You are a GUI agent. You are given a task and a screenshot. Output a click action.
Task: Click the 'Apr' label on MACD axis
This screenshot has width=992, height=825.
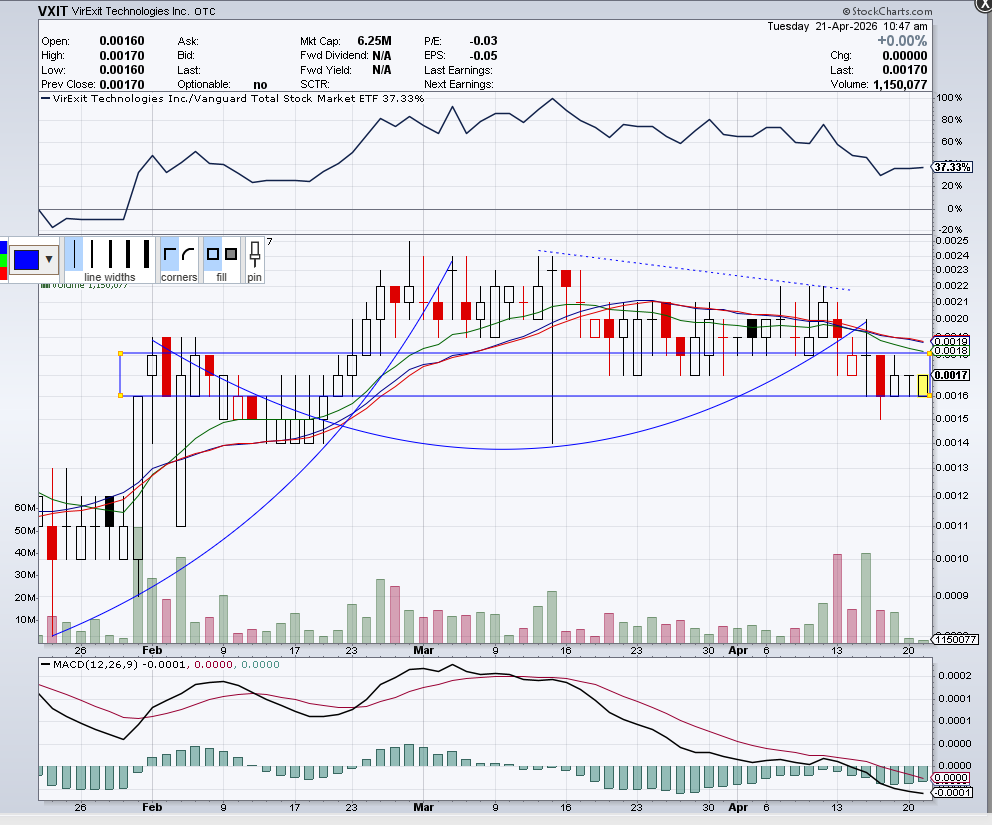738,807
